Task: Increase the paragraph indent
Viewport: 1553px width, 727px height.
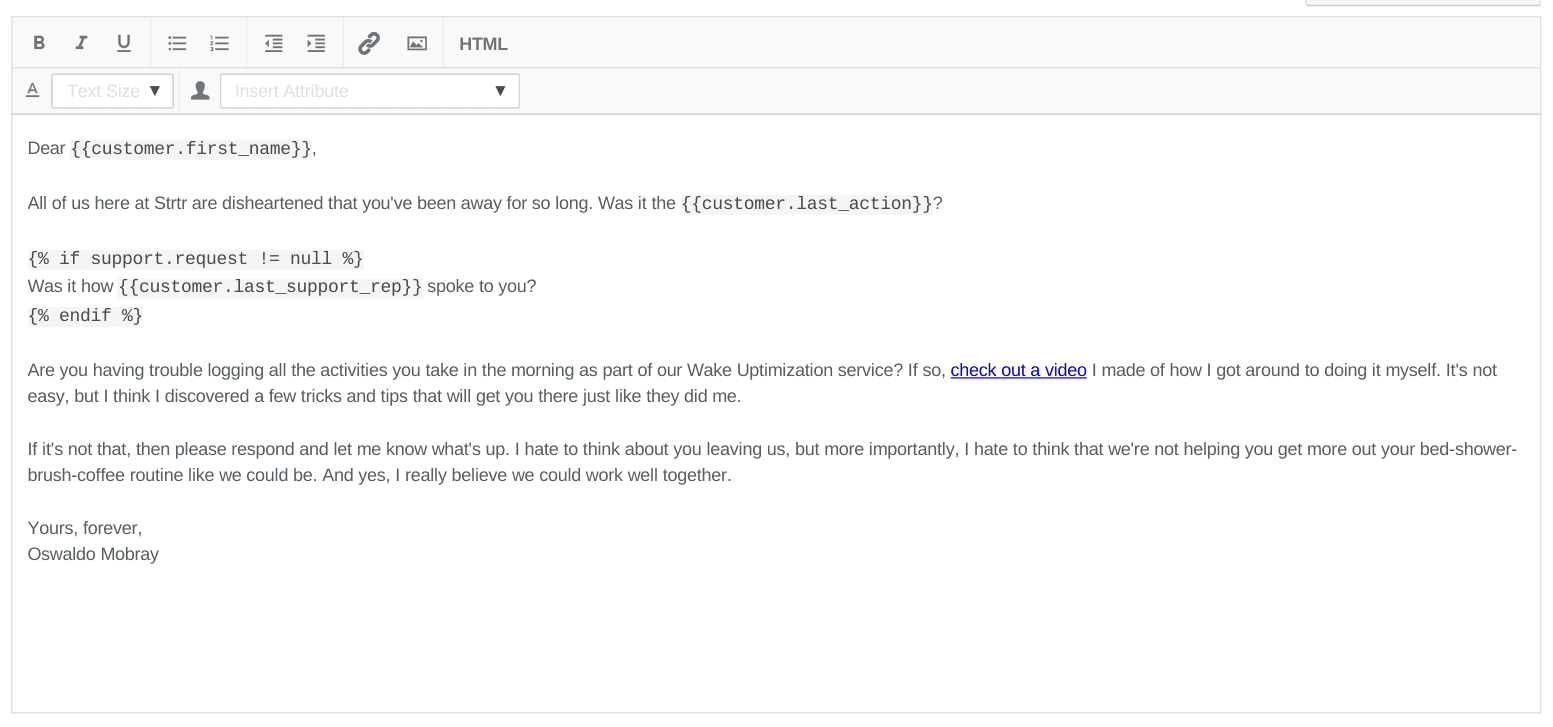Action: [316, 43]
